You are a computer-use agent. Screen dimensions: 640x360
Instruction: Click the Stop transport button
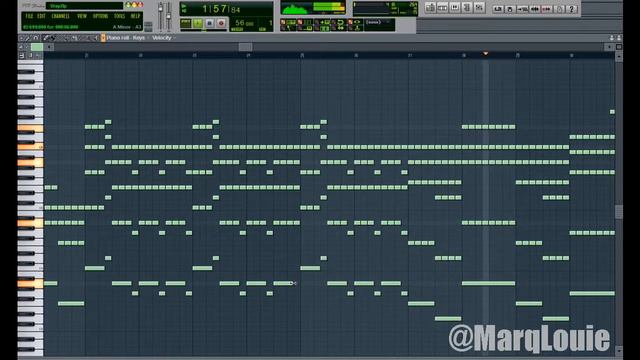coord(209,23)
